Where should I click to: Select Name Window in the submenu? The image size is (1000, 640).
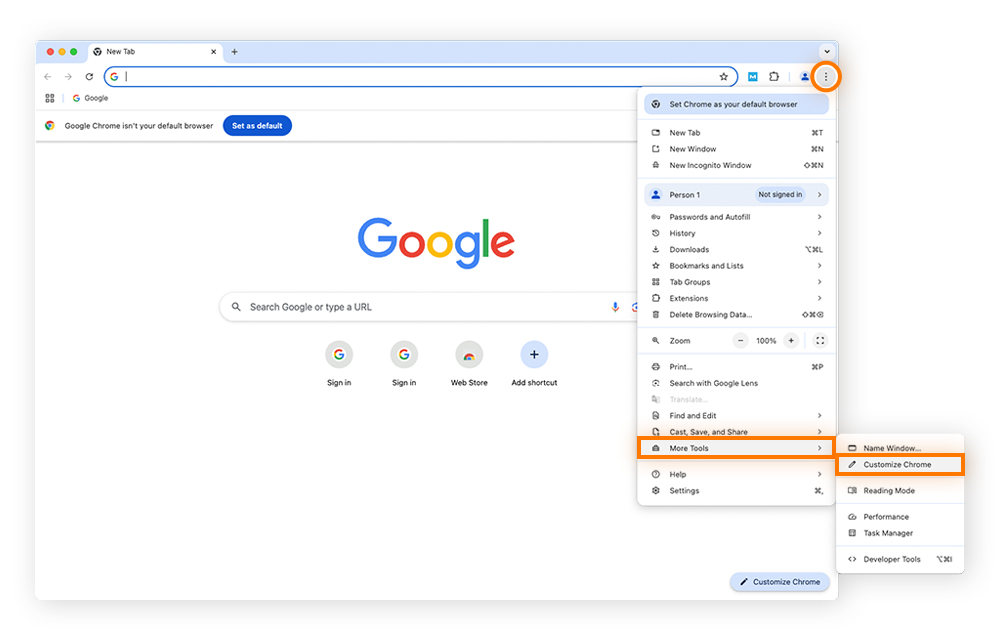pyautogui.click(x=900, y=448)
